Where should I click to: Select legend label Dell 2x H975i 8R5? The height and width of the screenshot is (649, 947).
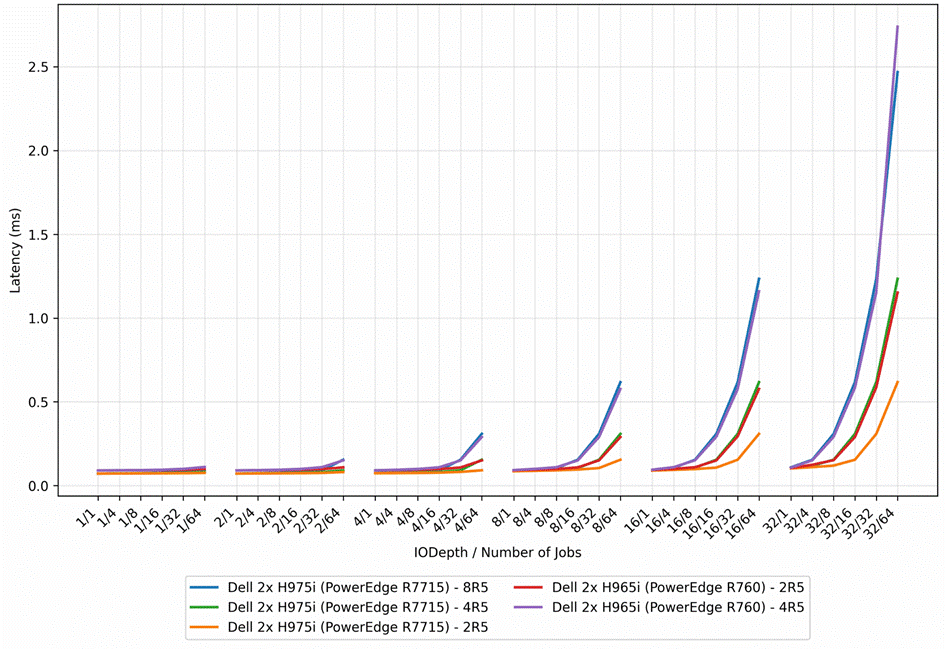(358, 587)
